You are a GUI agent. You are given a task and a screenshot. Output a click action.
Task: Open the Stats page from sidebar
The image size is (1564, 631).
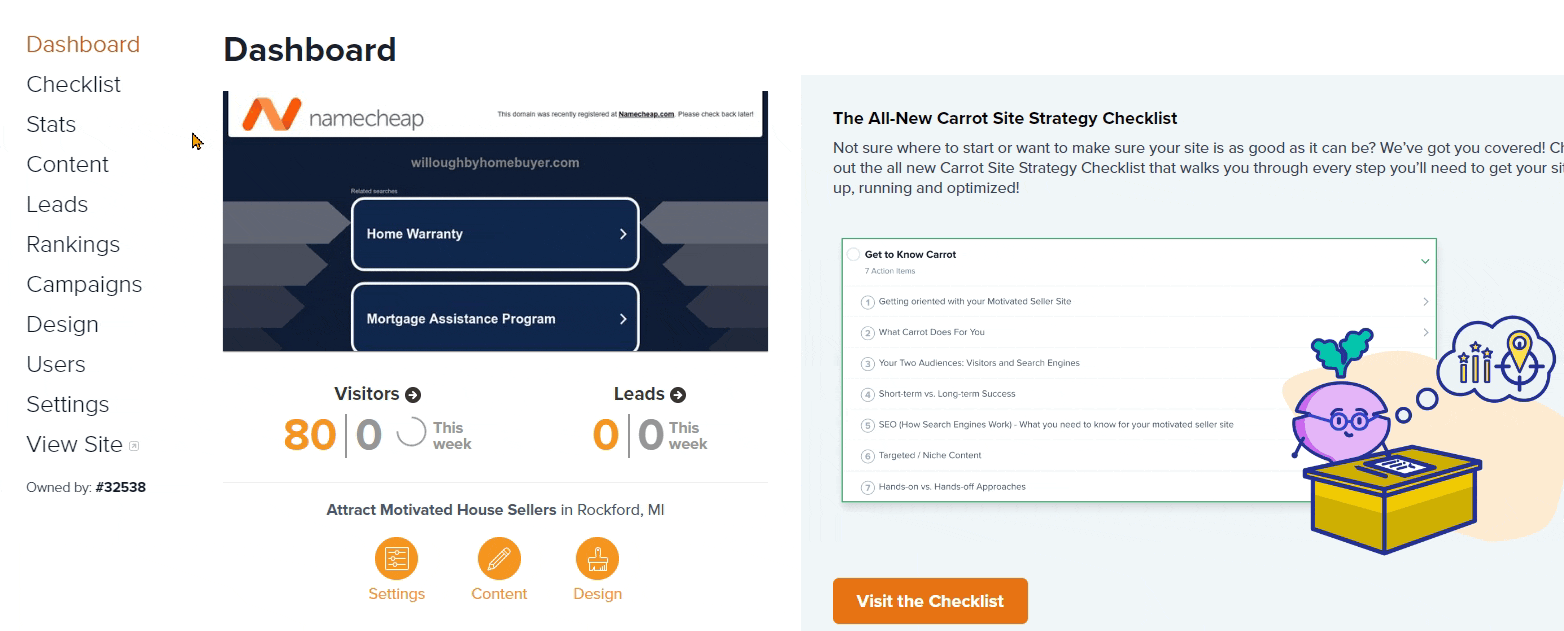coord(51,124)
